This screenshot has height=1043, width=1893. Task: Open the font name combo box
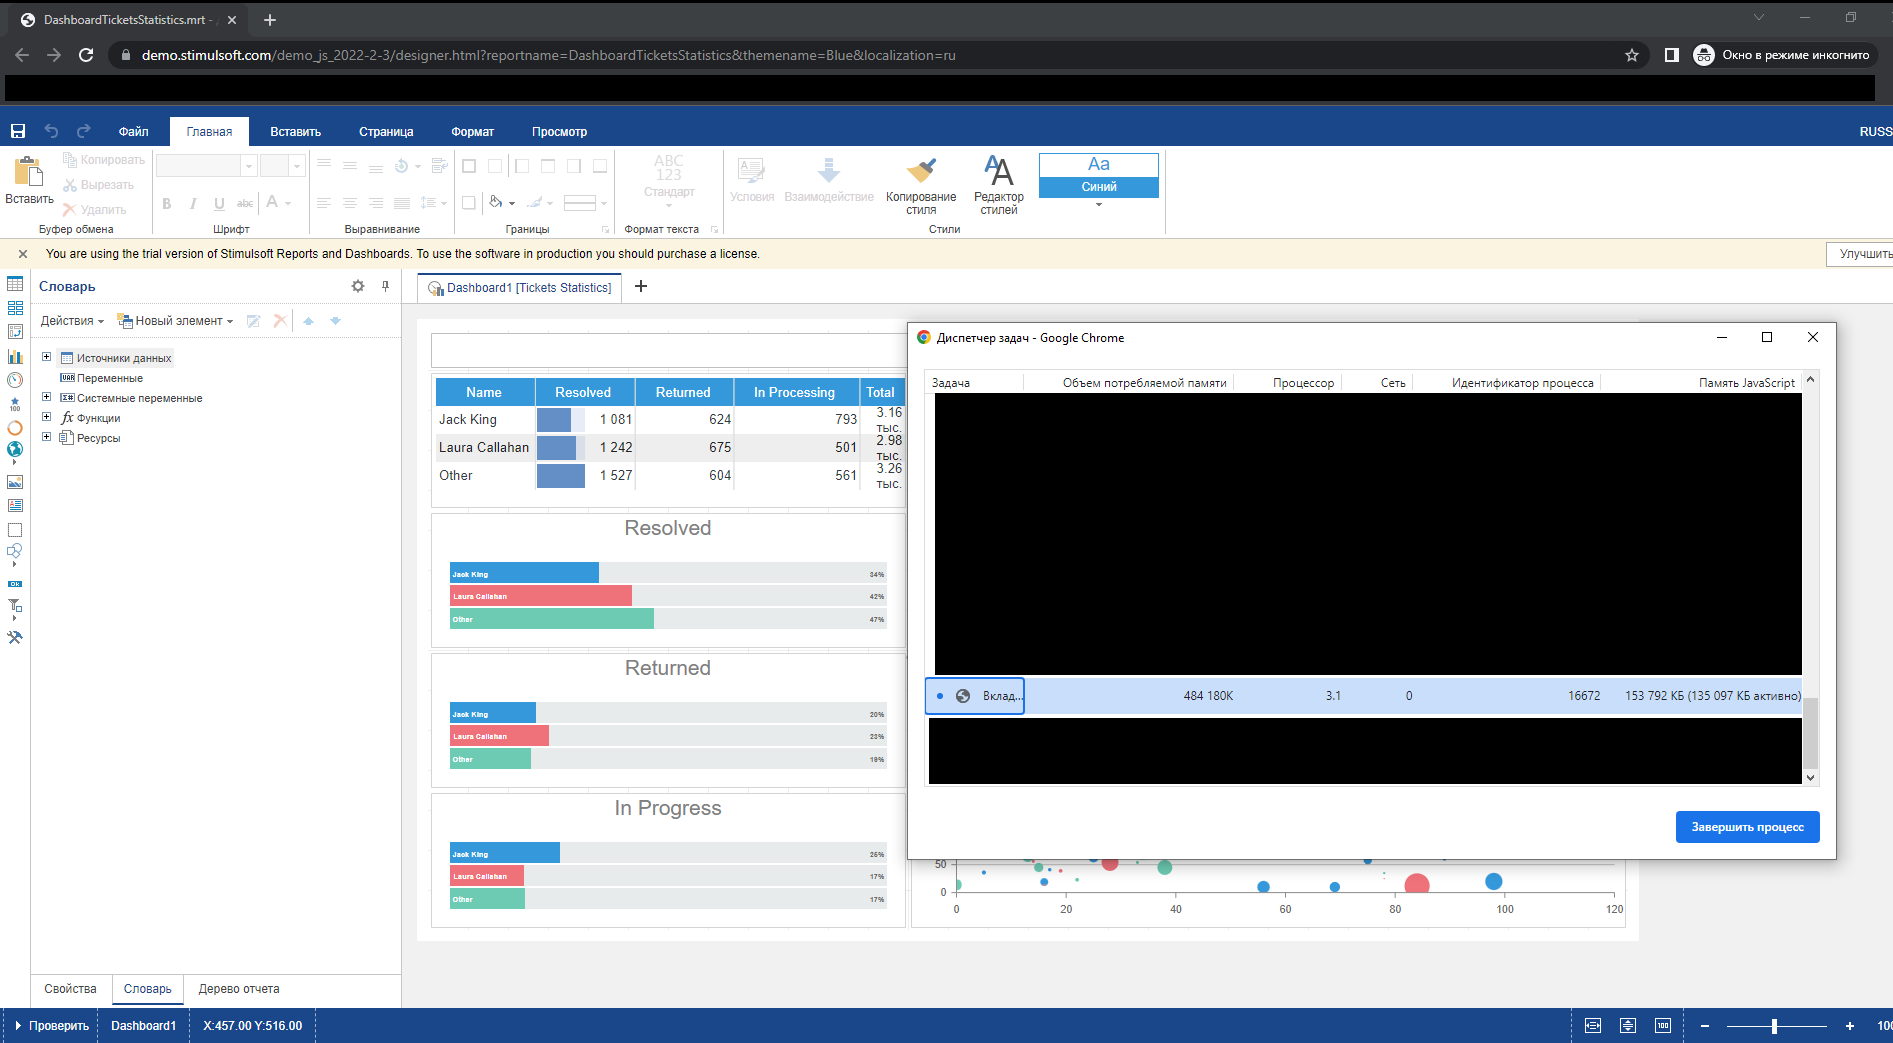tap(206, 166)
